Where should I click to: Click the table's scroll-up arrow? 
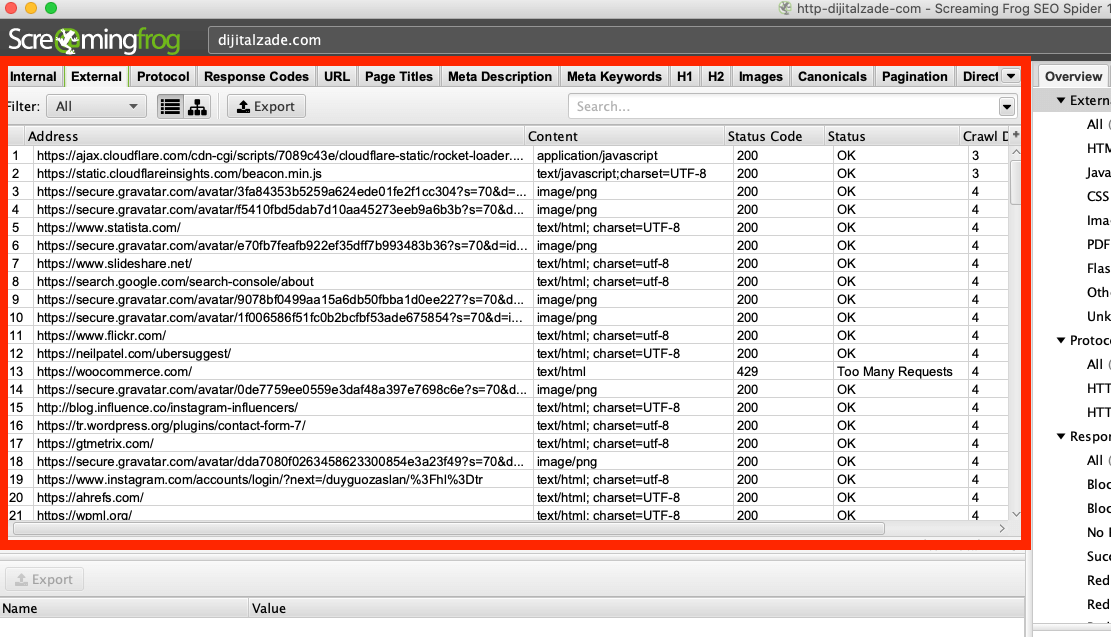(1016, 152)
